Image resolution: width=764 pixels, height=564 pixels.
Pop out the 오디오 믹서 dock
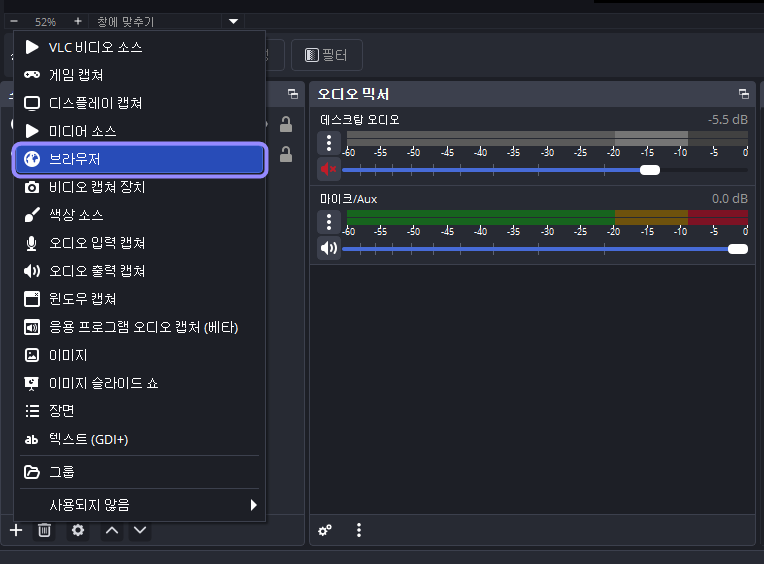pos(744,94)
